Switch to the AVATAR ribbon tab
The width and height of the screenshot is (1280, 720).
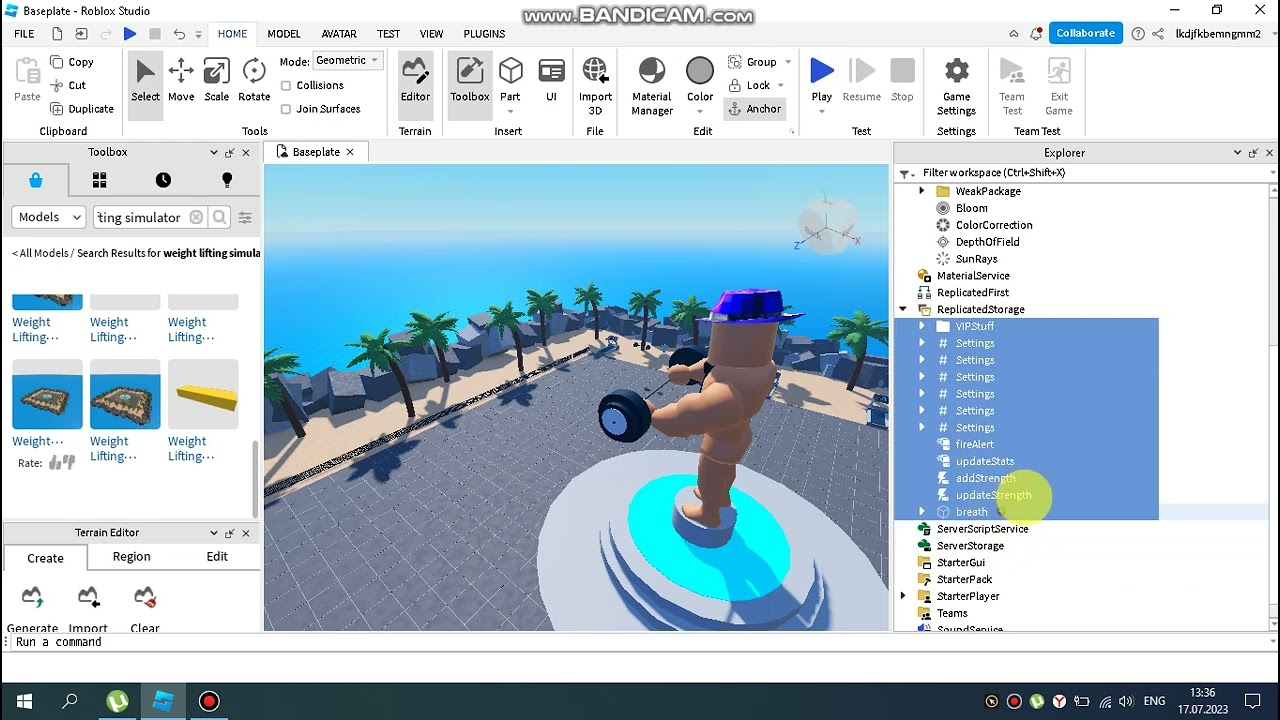pyautogui.click(x=339, y=34)
